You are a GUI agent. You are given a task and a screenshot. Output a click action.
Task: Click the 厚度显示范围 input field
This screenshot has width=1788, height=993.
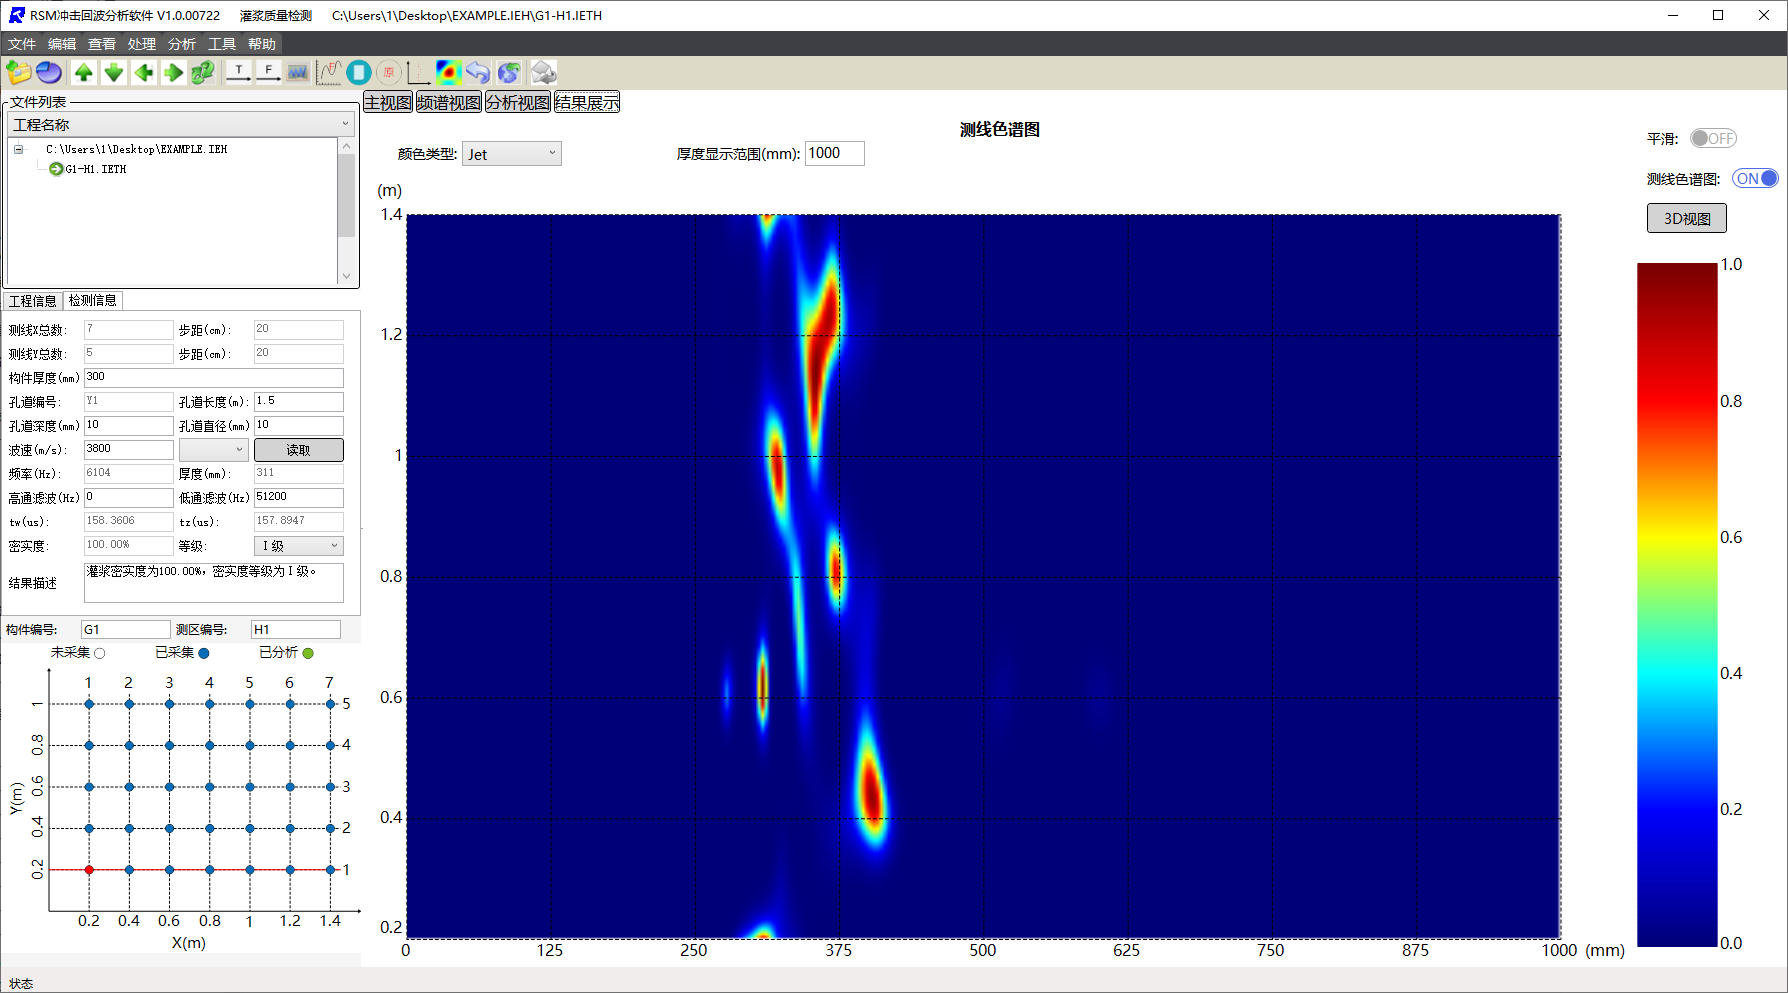[835, 153]
